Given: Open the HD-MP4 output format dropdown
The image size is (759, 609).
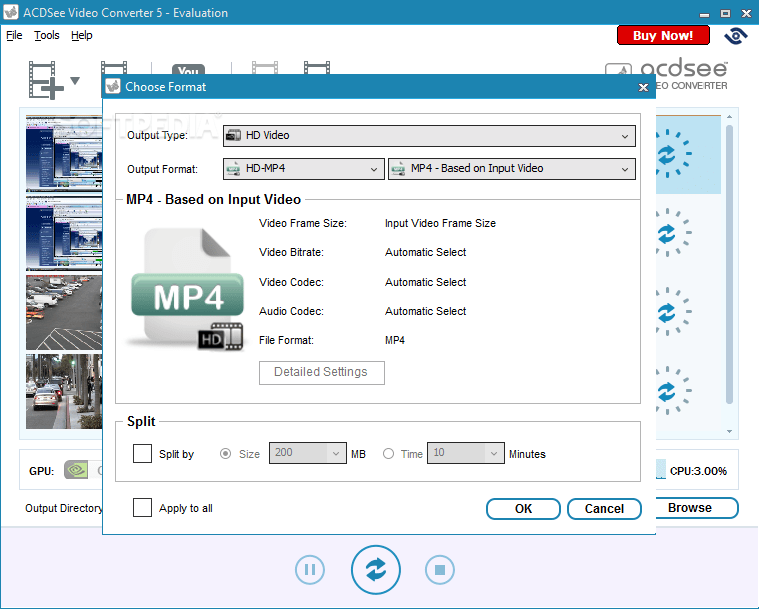Looking at the screenshot, I should pos(304,169).
